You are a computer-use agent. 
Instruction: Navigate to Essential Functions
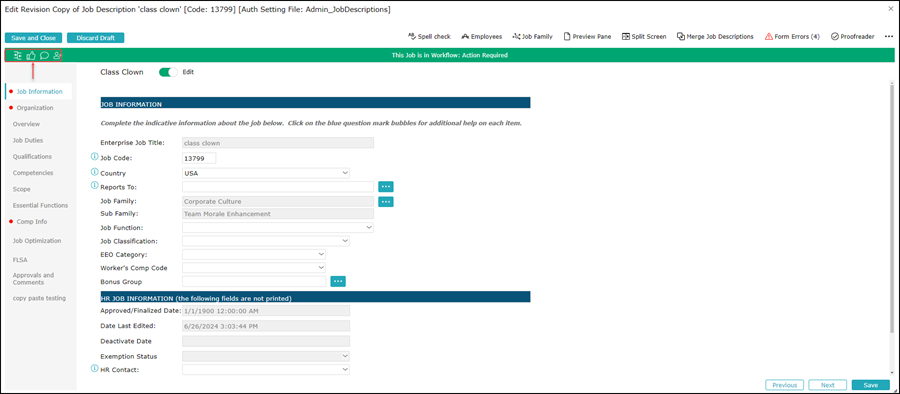tap(40, 205)
